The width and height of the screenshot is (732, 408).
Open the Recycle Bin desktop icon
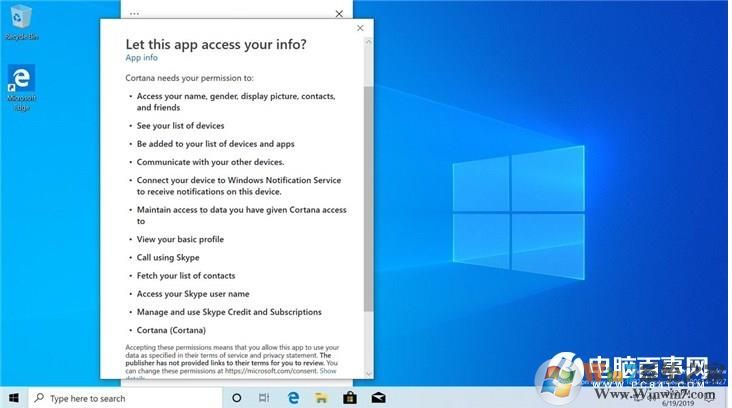(21, 22)
